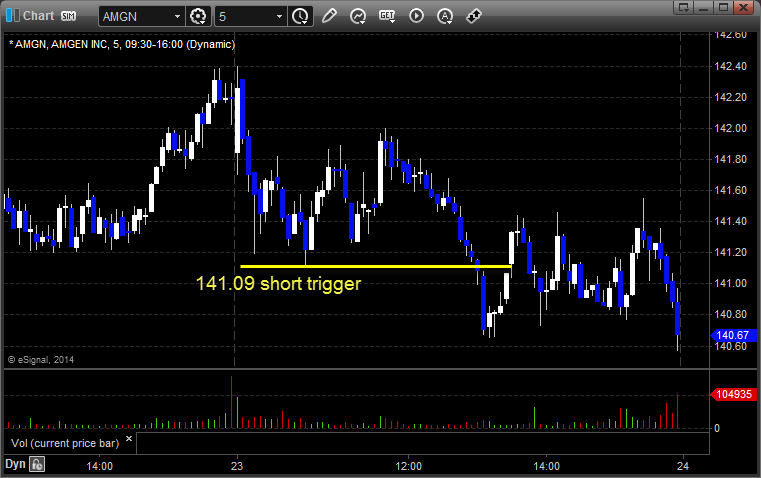Click the AMGN, AMGEN INC chart title text
The width and height of the screenshot is (761, 478).
(122, 45)
